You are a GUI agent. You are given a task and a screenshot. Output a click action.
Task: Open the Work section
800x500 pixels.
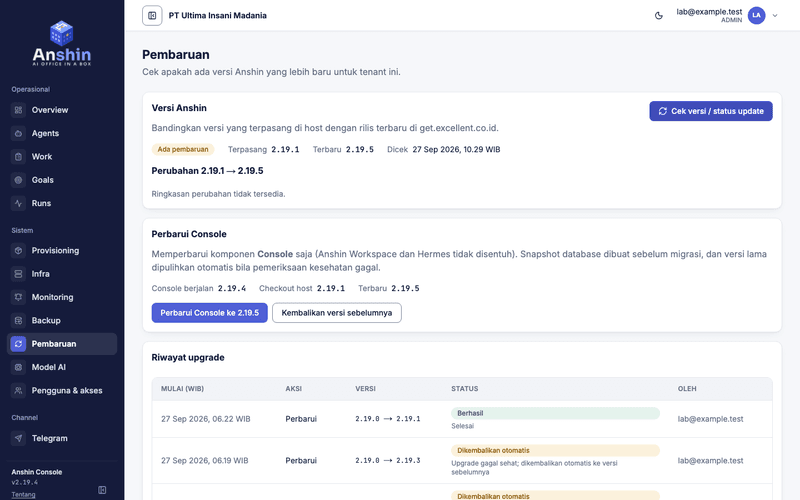tap(62, 157)
